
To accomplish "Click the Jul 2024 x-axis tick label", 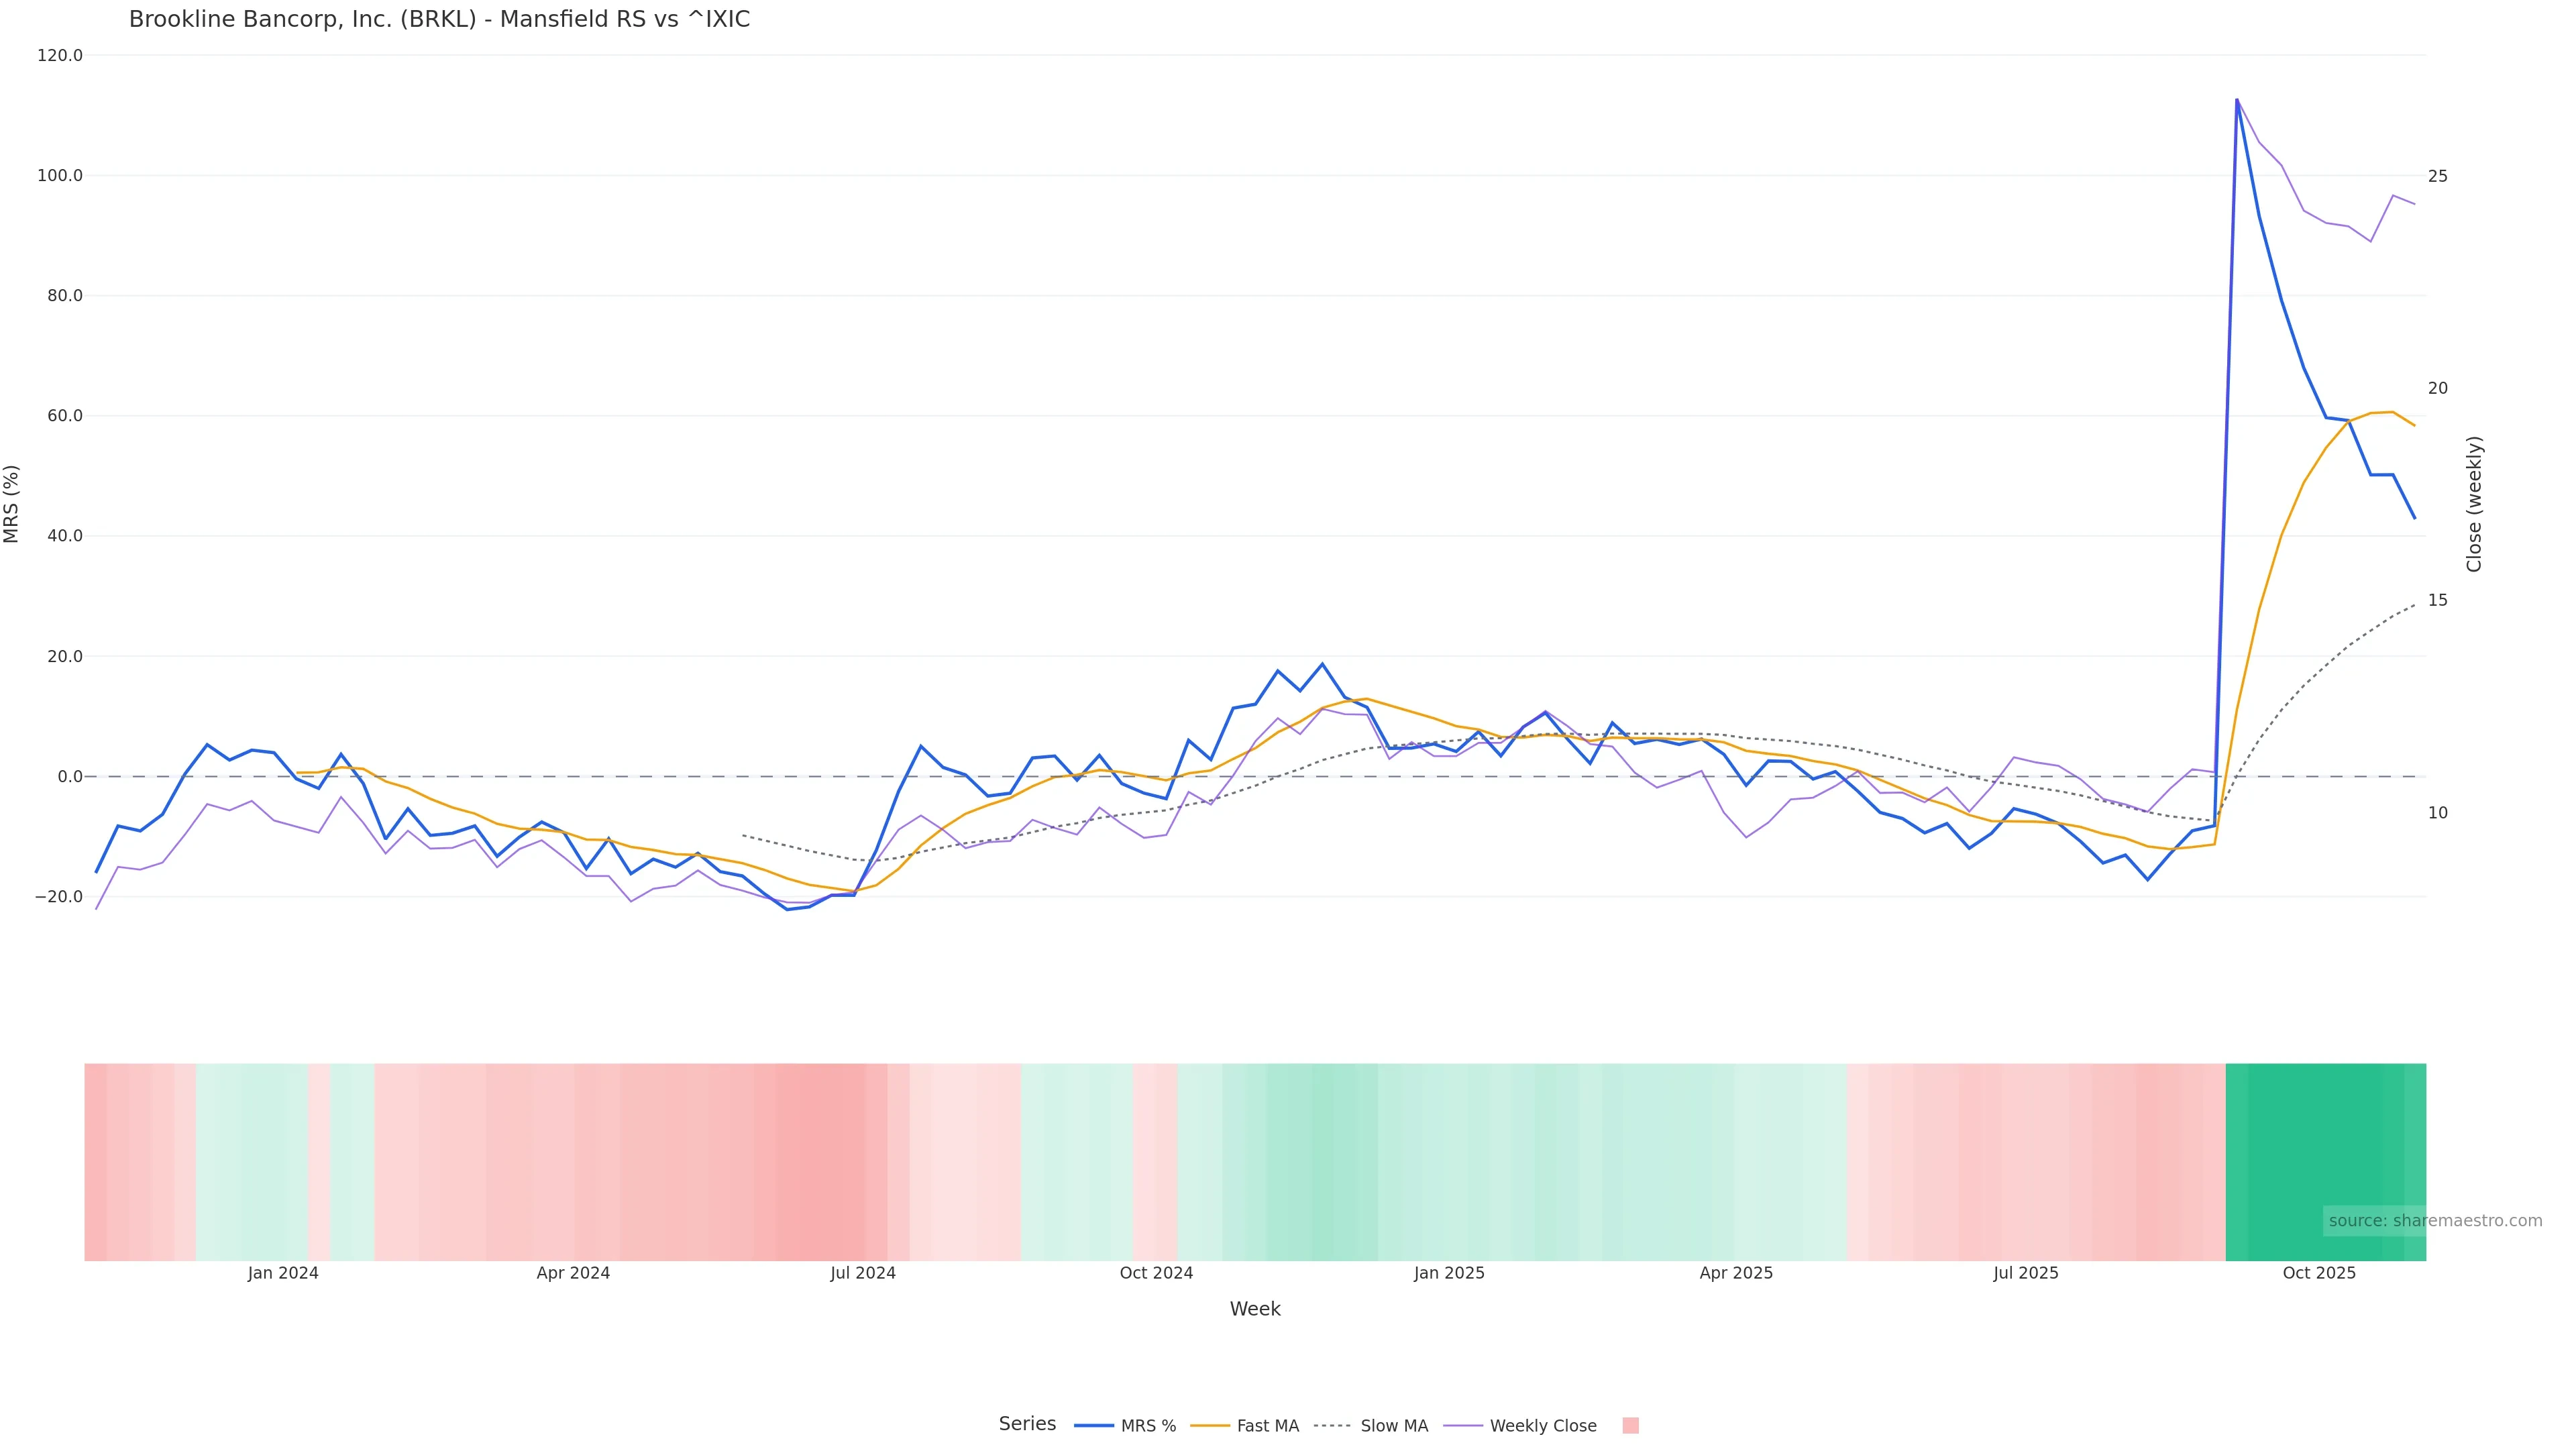I will point(863,1274).
